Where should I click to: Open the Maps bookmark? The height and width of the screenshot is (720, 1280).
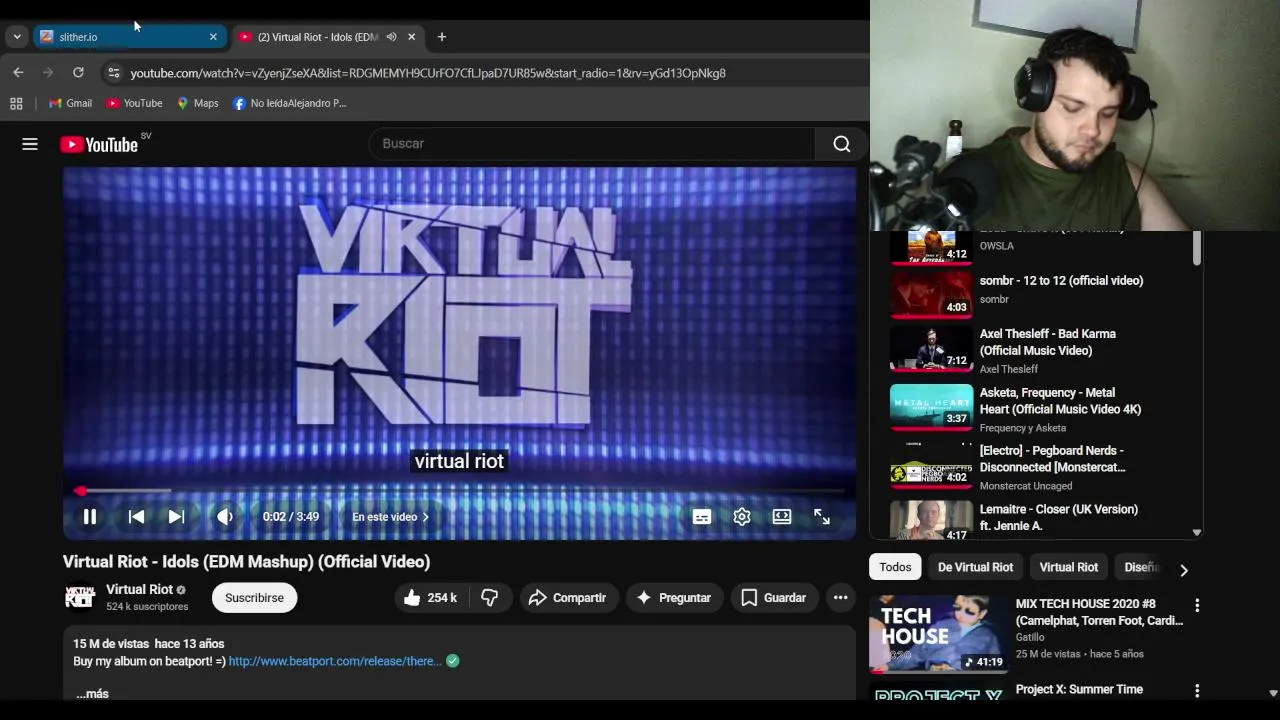(197, 103)
